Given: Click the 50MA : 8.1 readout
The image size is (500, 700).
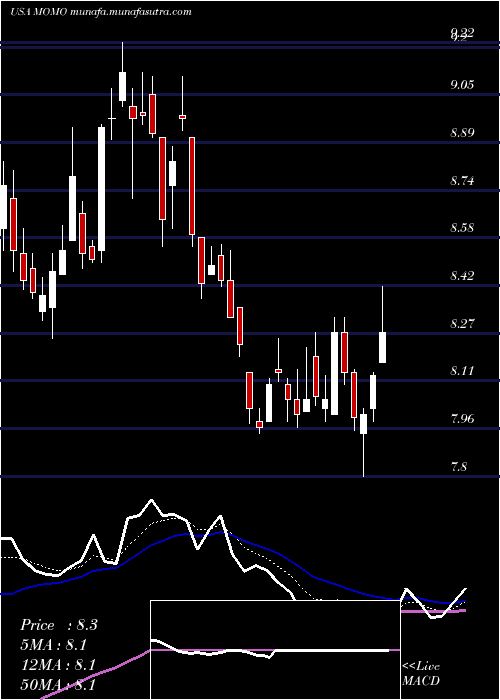Looking at the screenshot, I should (x=58, y=685).
